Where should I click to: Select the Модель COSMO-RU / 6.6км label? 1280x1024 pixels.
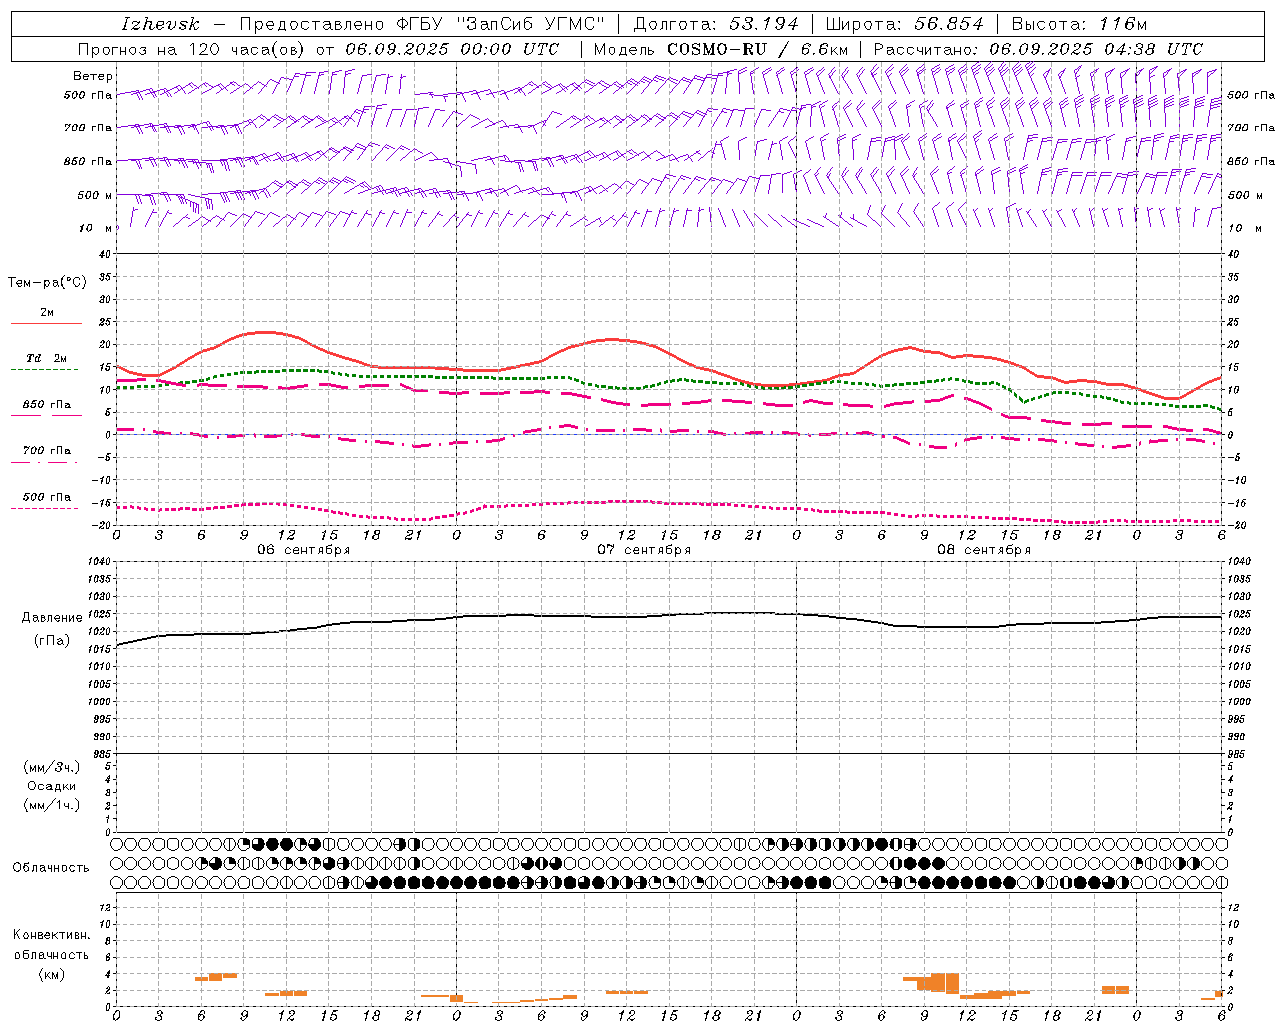pos(720,49)
